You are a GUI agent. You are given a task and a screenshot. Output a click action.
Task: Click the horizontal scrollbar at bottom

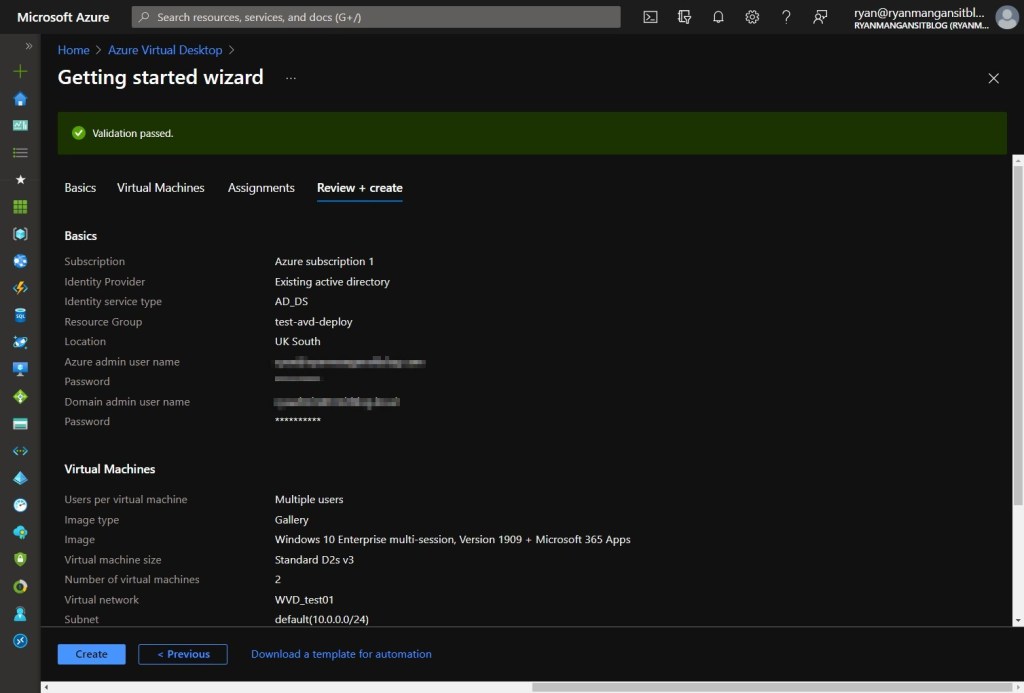point(772,687)
